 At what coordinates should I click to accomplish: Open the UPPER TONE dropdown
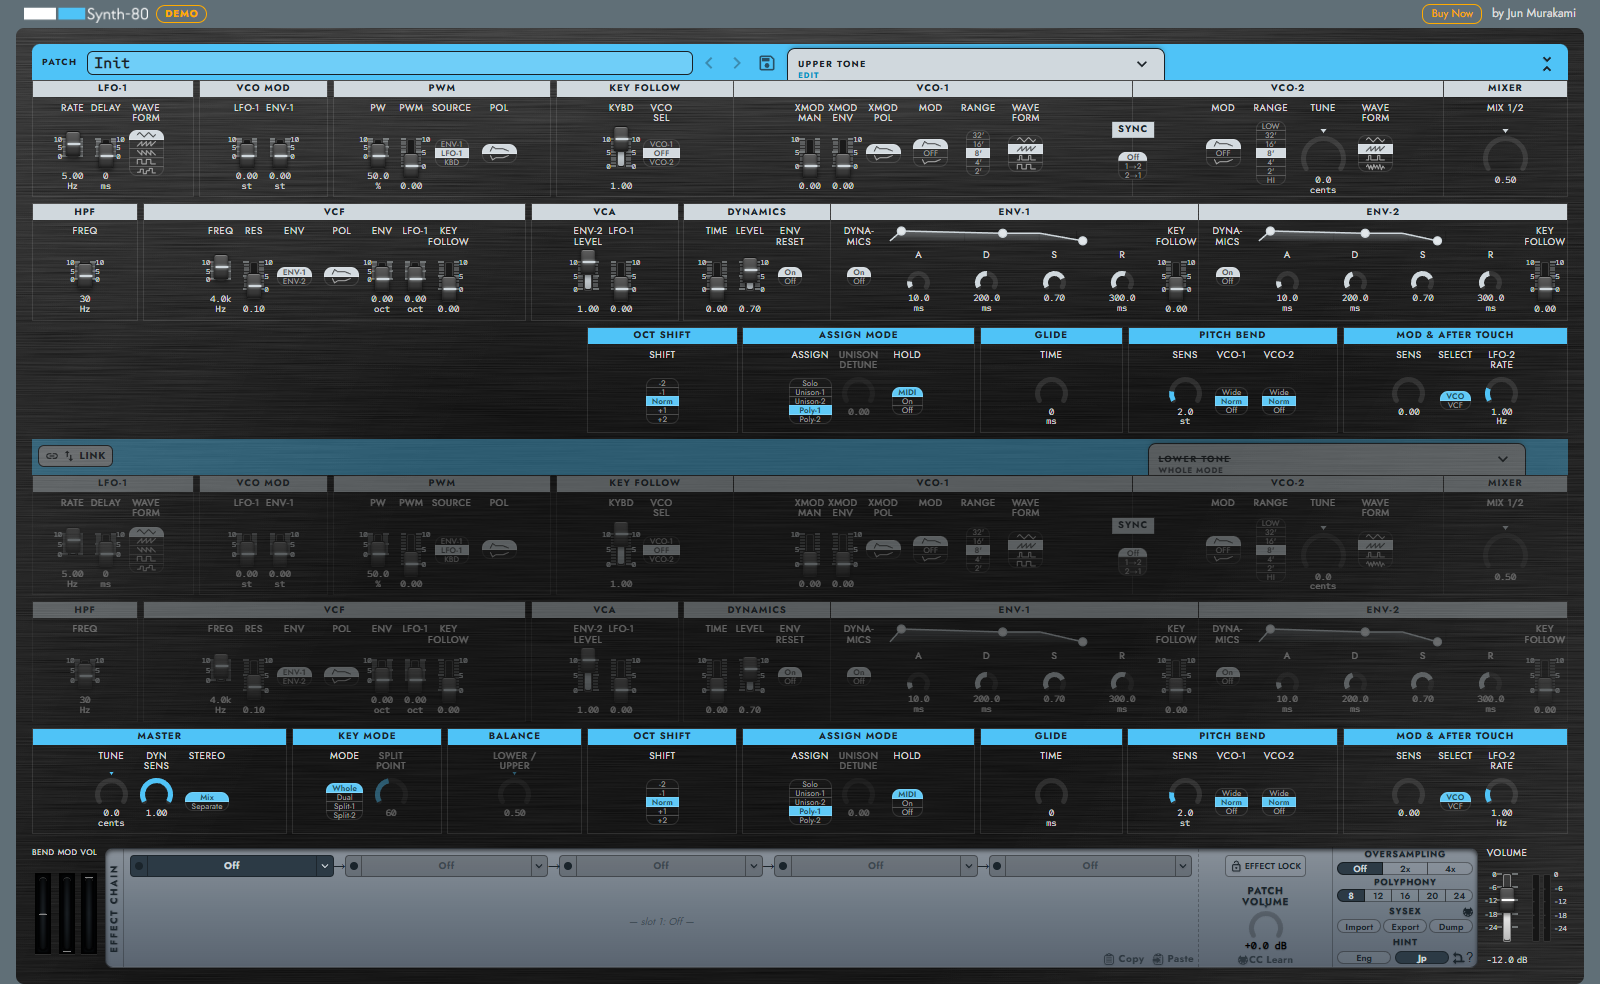(976, 64)
